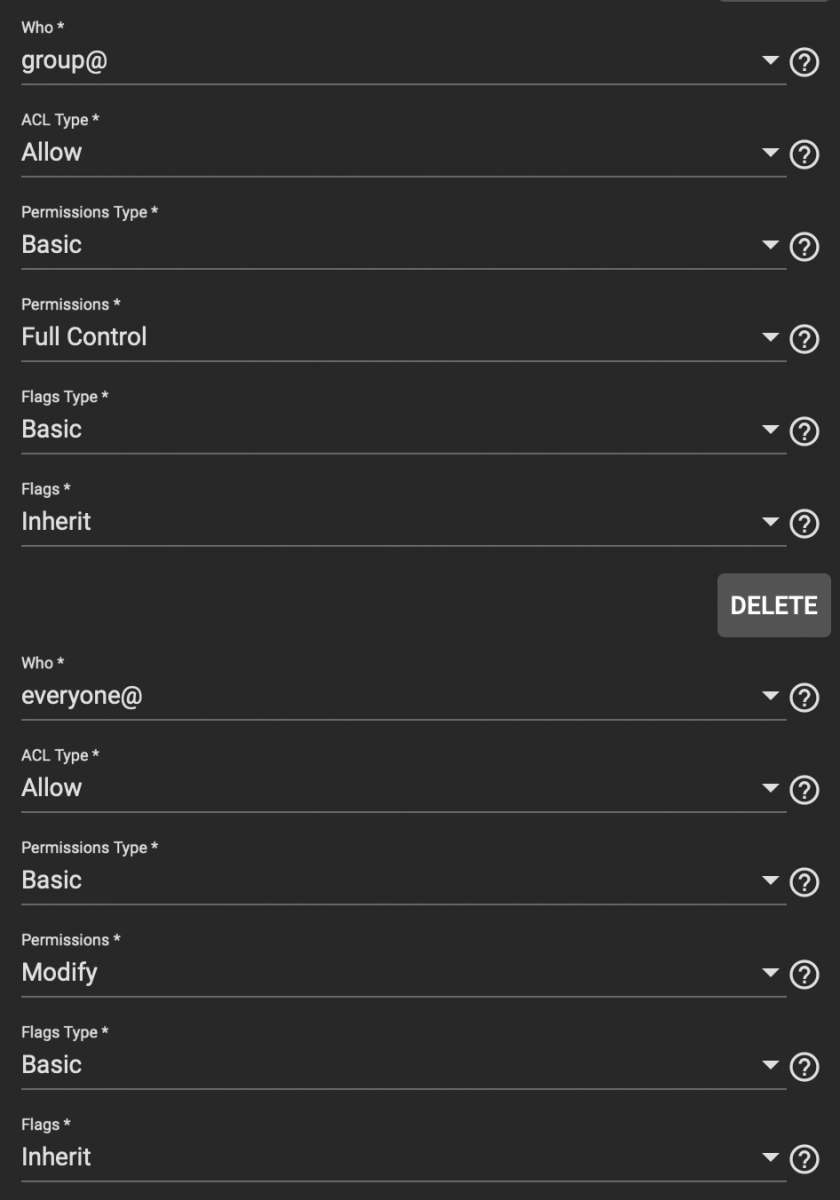Open help beside everyone@ Permissions Type
The height and width of the screenshot is (1200, 840).
coord(804,883)
